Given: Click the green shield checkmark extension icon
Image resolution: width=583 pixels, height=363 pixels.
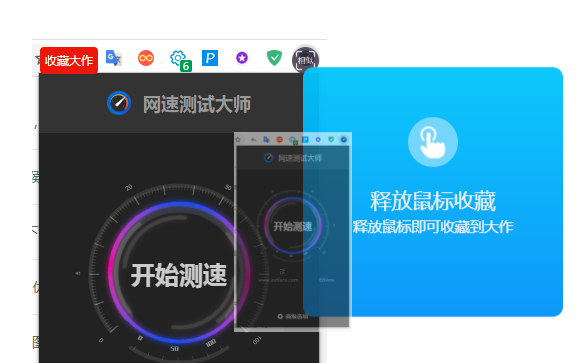Looking at the screenshot, I should coord(274,58).
